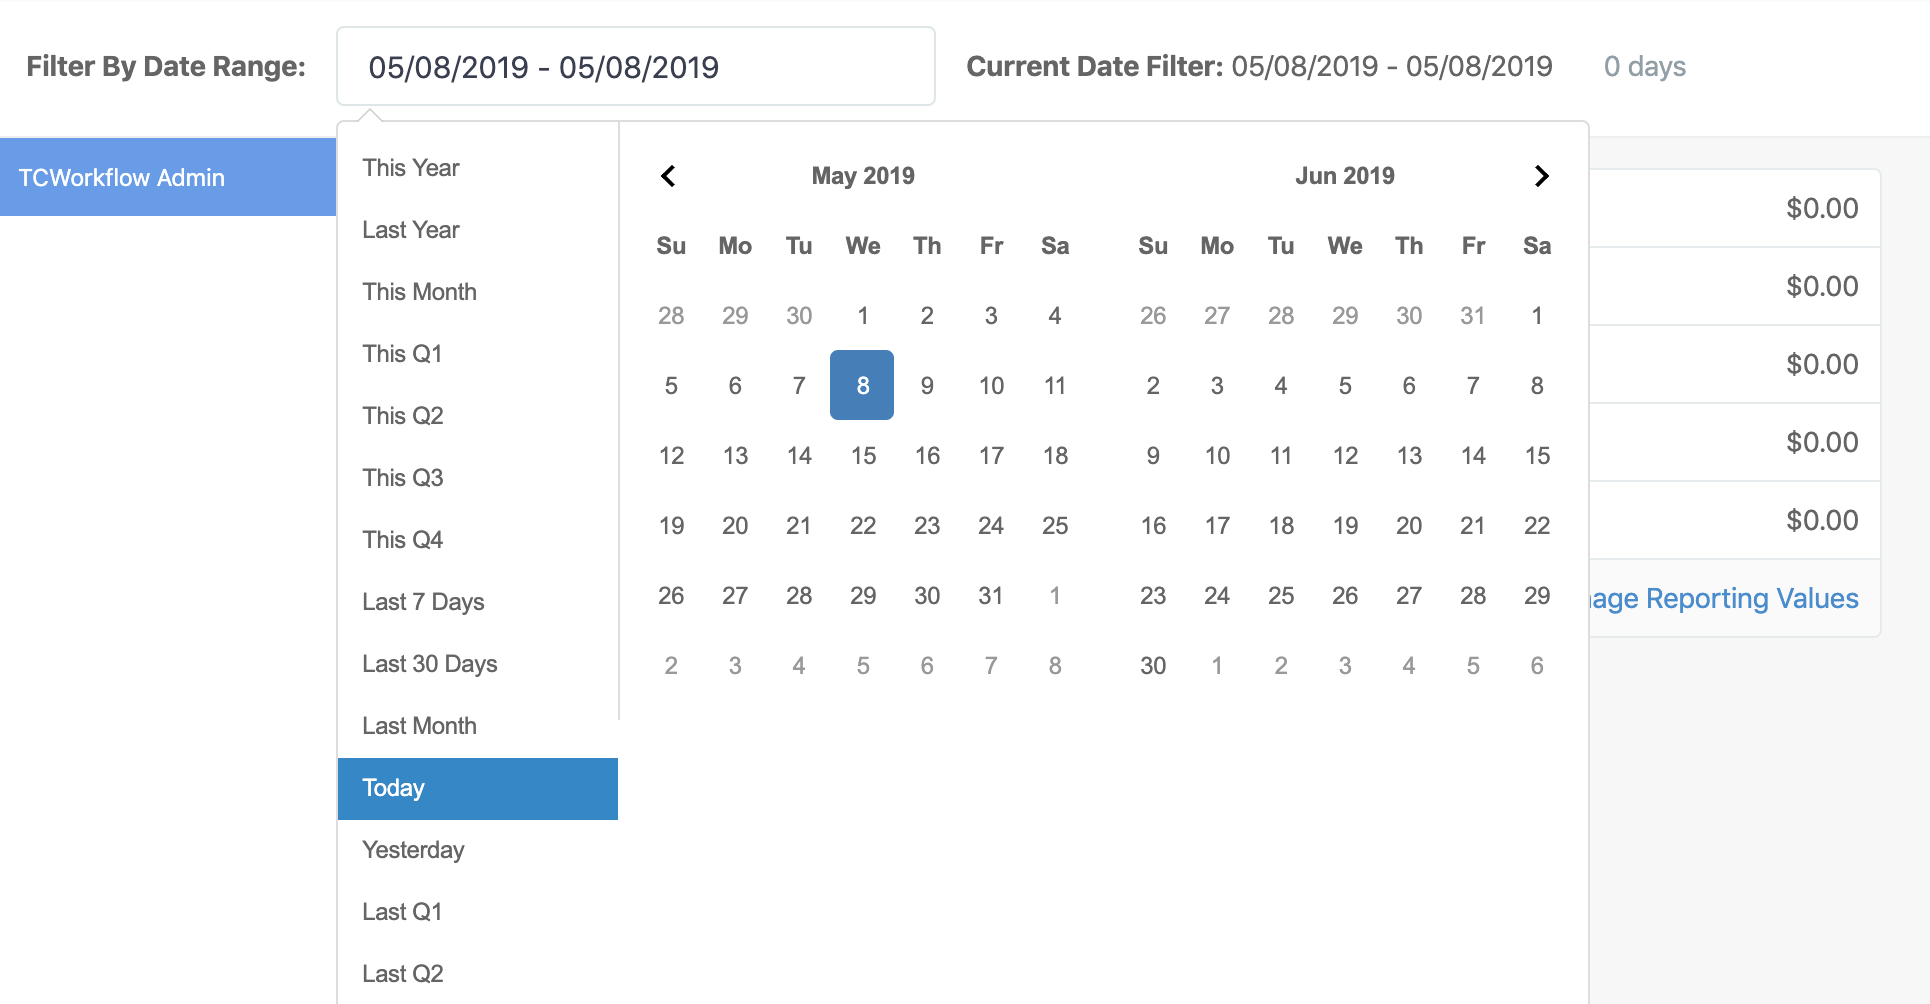Image resolution: width=1930 pixels, height=1004 pixels.
Task: Select April 28 in May calendar
Action: coord(670,315)
